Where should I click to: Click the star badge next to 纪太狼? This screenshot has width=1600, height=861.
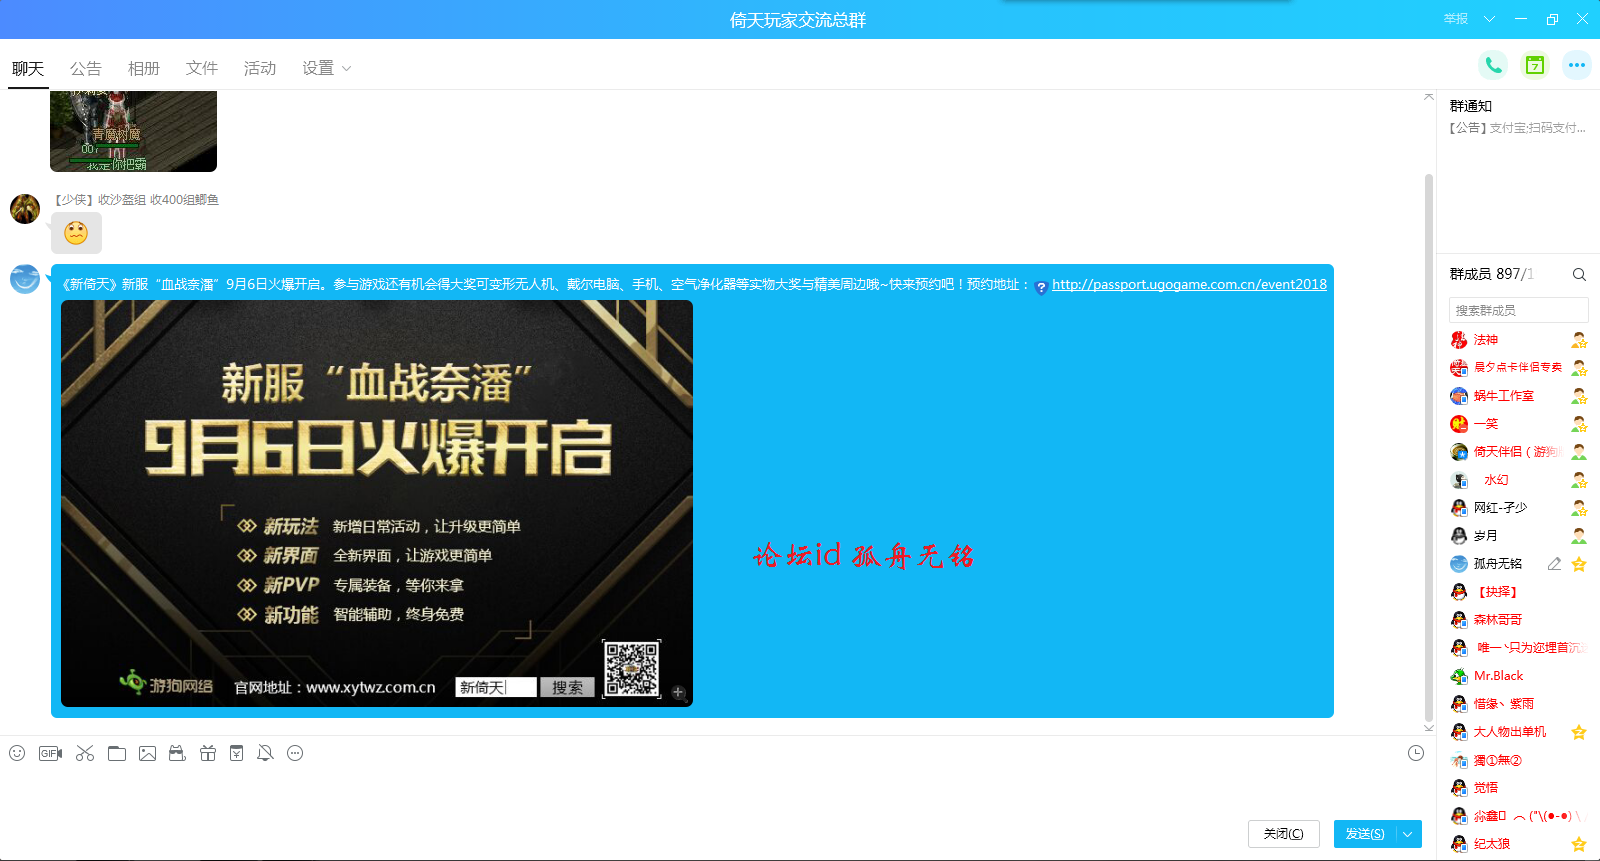click(x=1579, y=844)
